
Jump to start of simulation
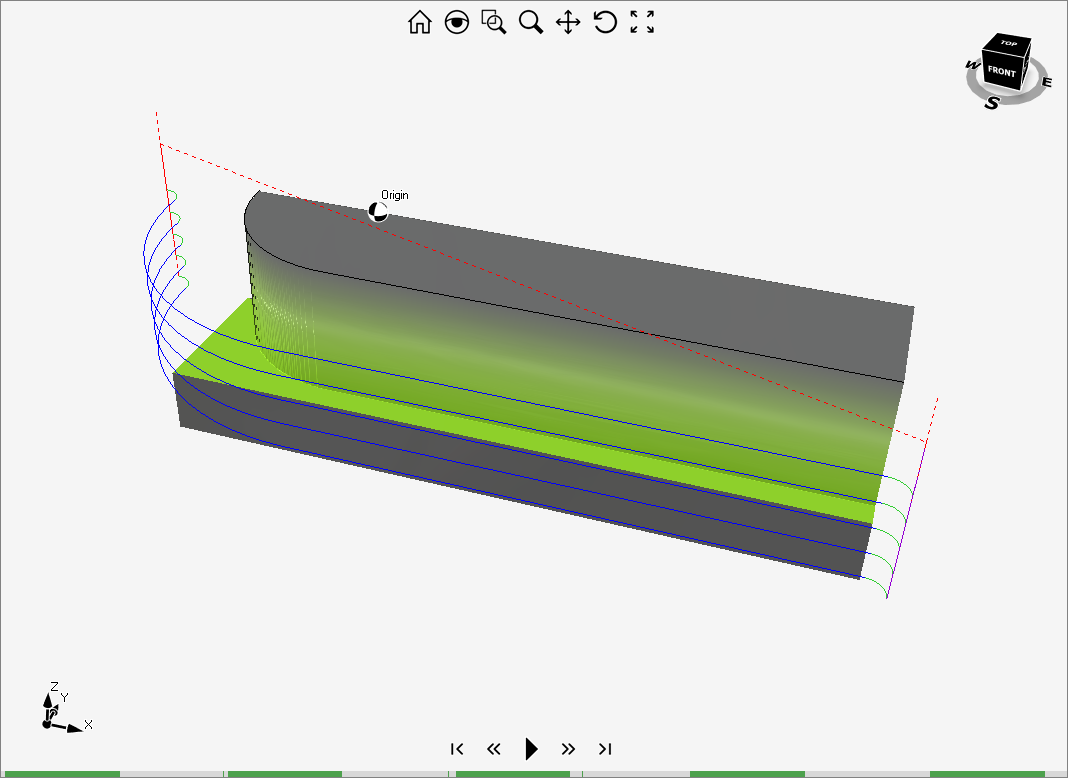tap(457, 749)
